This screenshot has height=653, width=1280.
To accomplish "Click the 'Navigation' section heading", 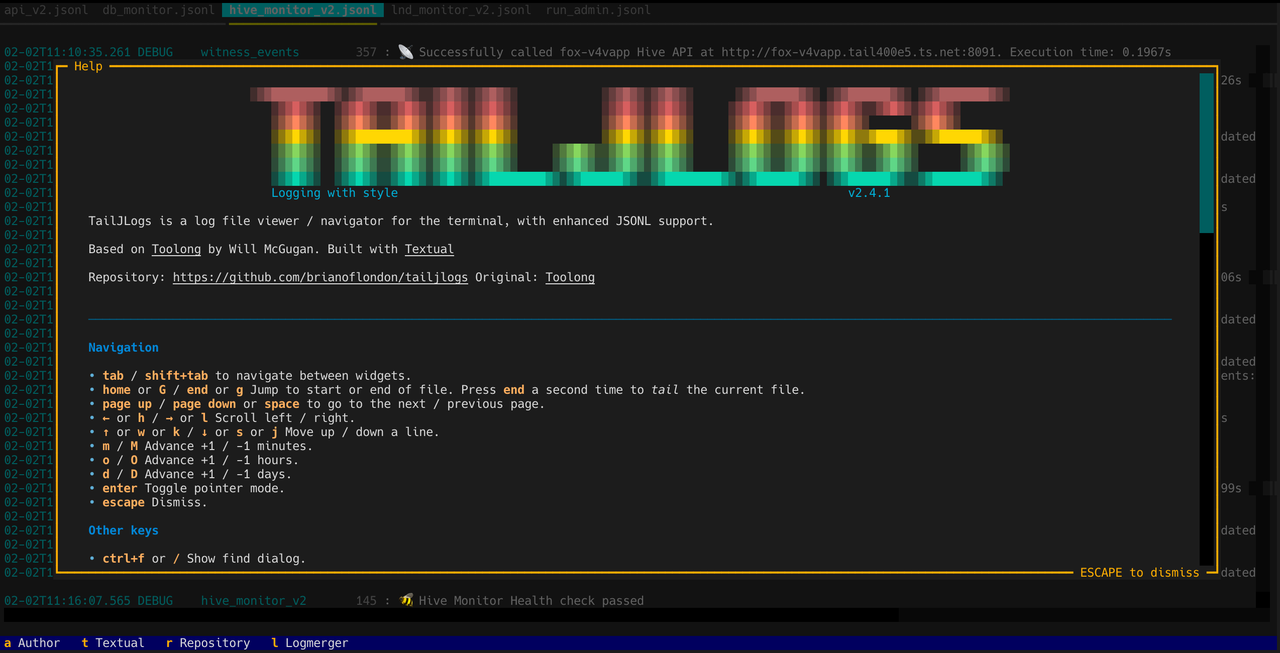I will [x=123, y=348].
